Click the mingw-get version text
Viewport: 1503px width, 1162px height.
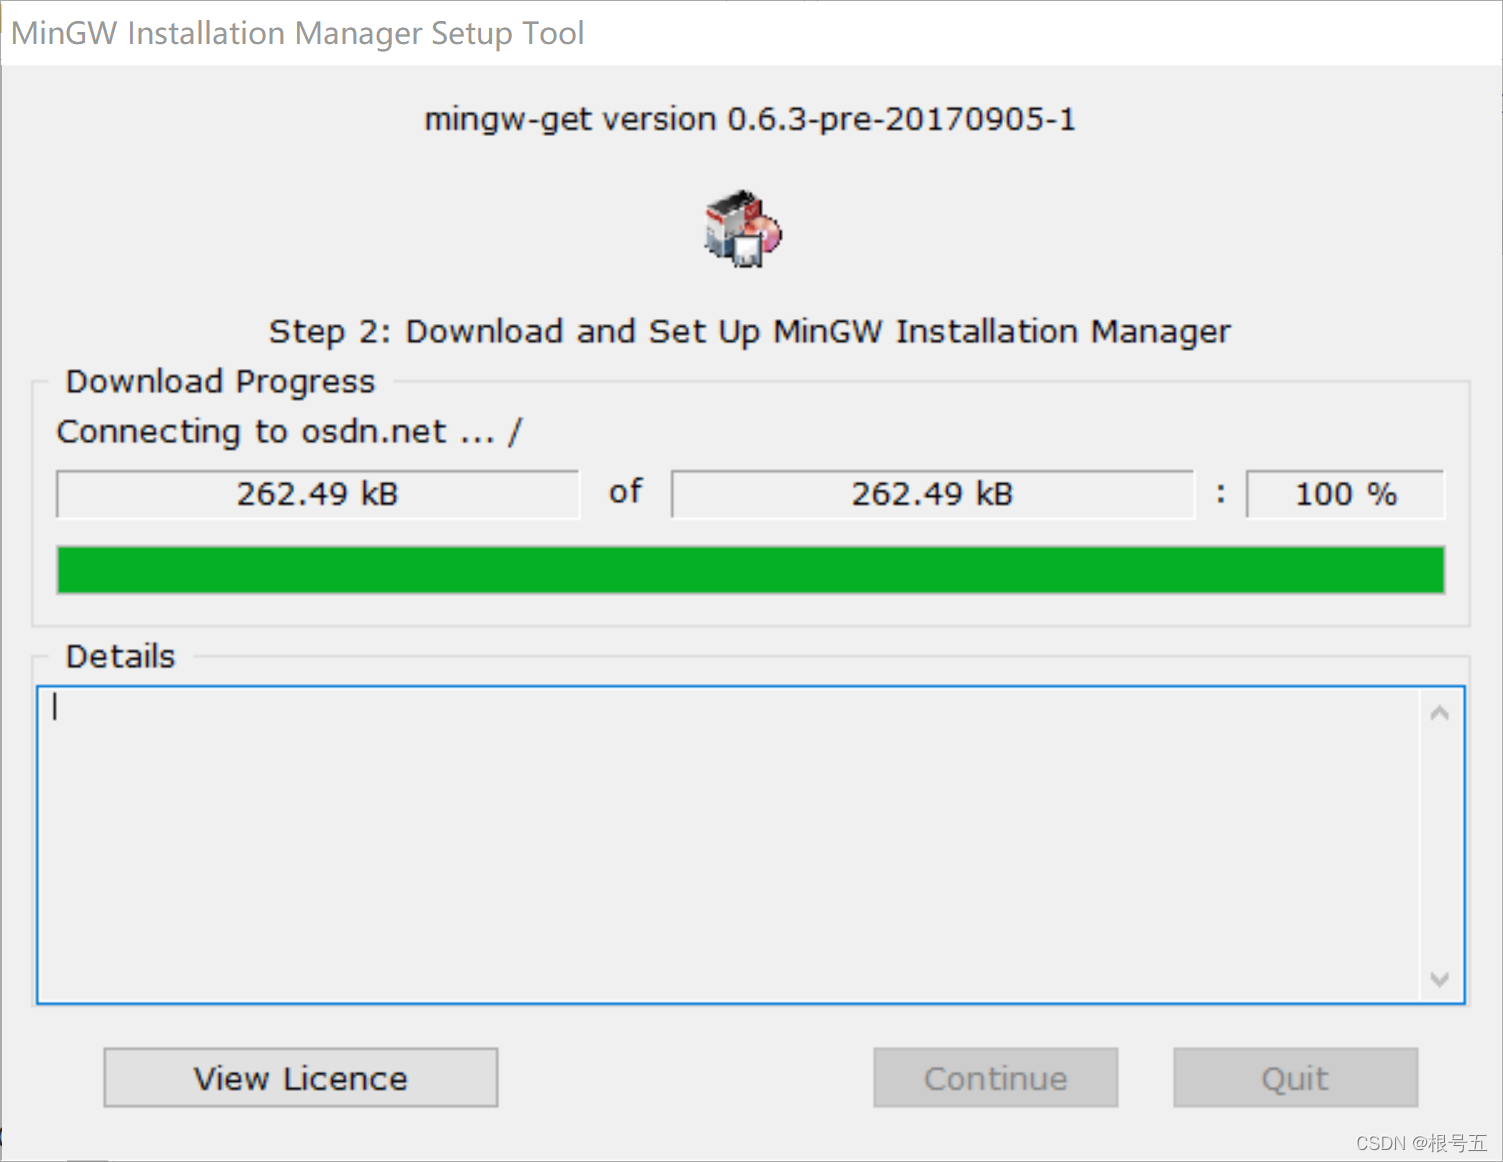tap(750, 119)
